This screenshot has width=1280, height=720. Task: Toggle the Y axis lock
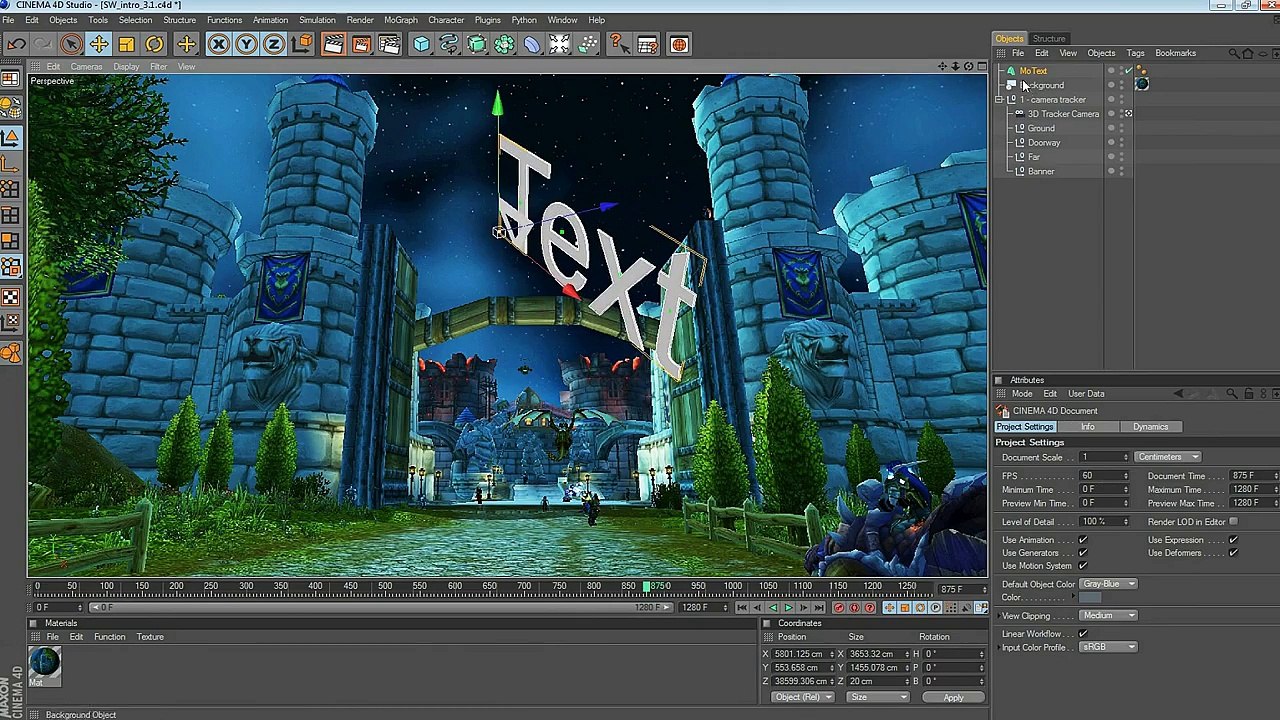pos(246,44)
